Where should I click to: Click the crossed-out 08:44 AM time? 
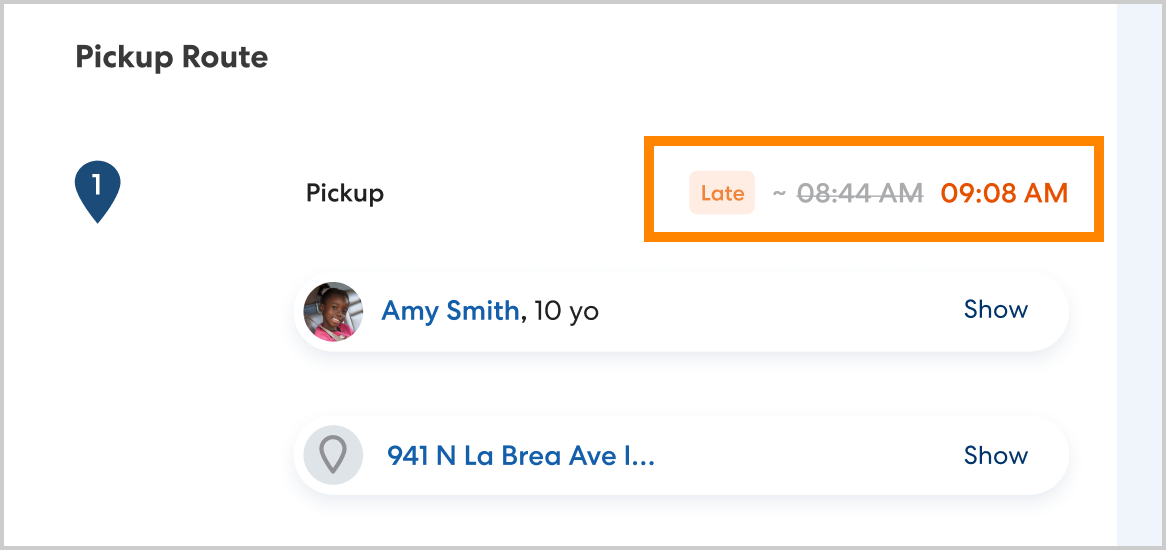click(860, 193)
